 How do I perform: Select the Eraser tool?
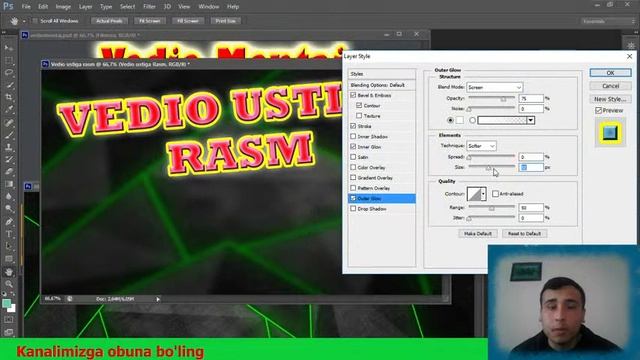click(9, 172)
